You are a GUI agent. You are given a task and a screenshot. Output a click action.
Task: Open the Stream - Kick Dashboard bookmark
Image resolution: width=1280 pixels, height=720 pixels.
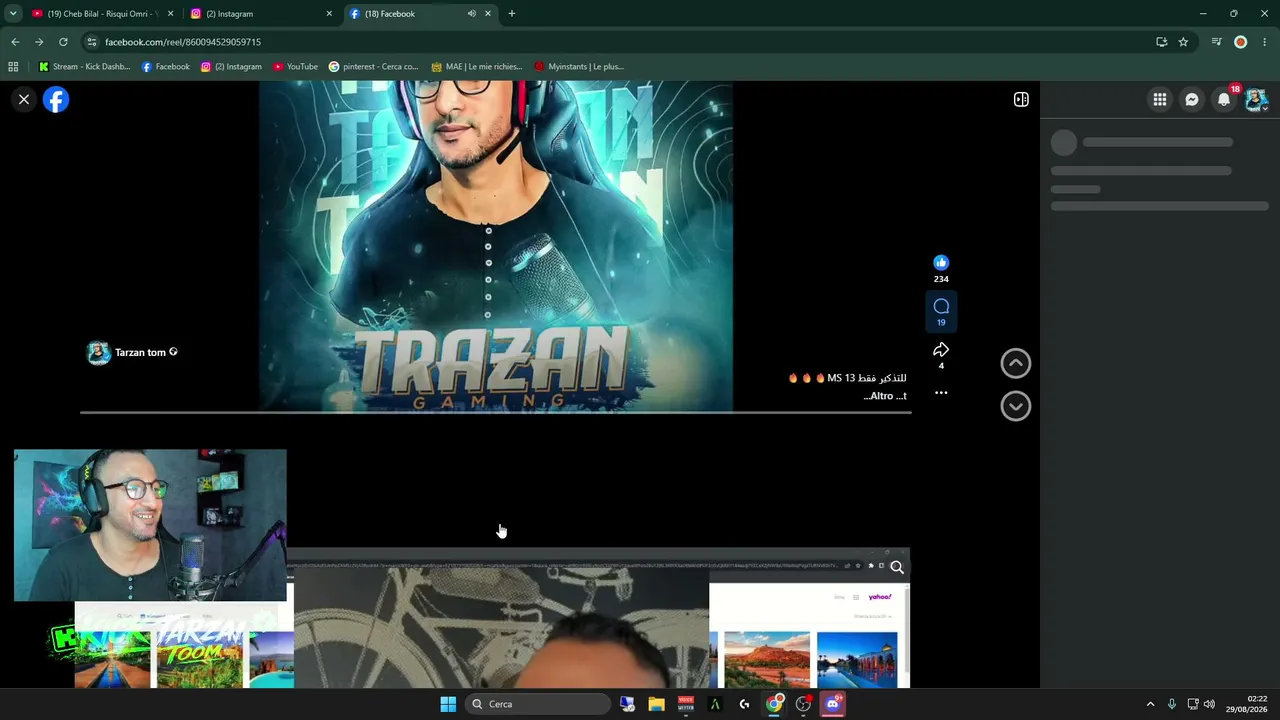pyautogui.click(x=84, y=67)
